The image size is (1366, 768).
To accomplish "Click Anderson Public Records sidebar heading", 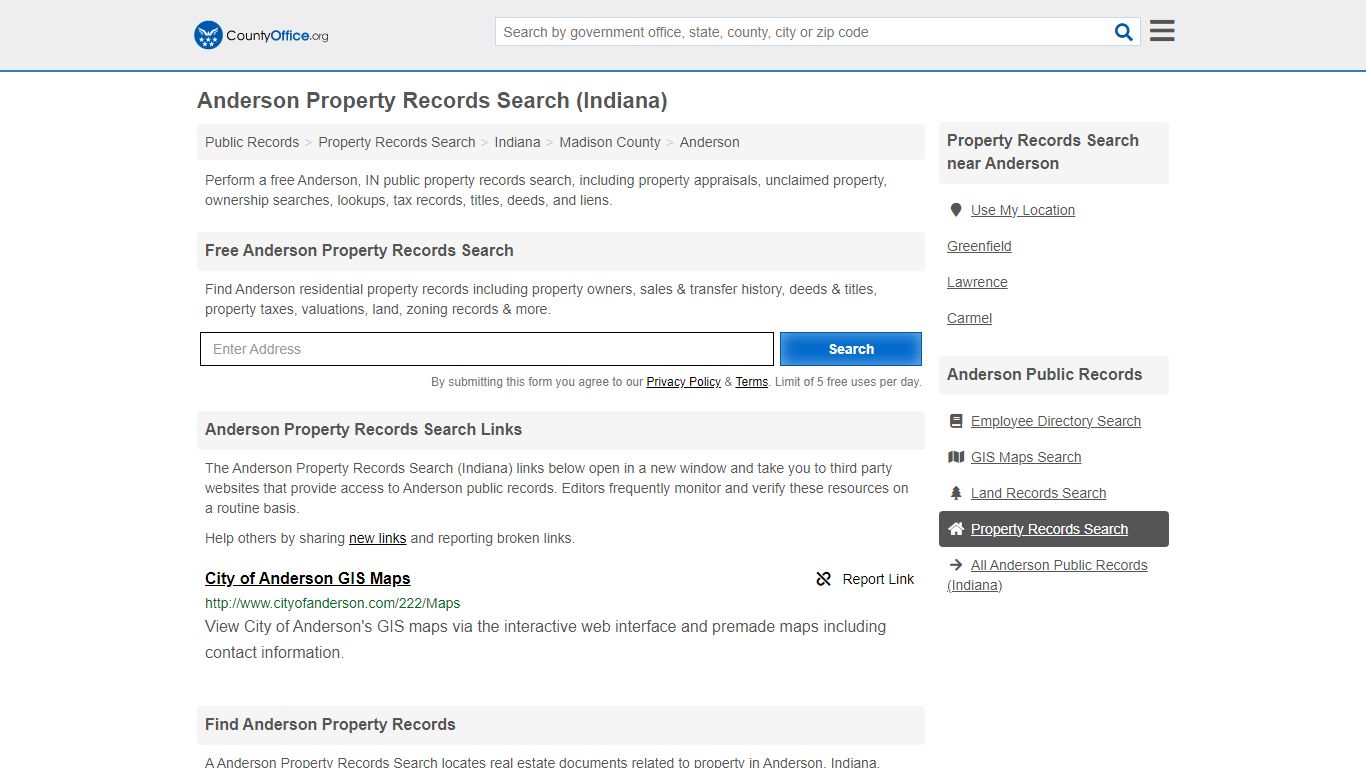I will click(x=1044, y=374).
